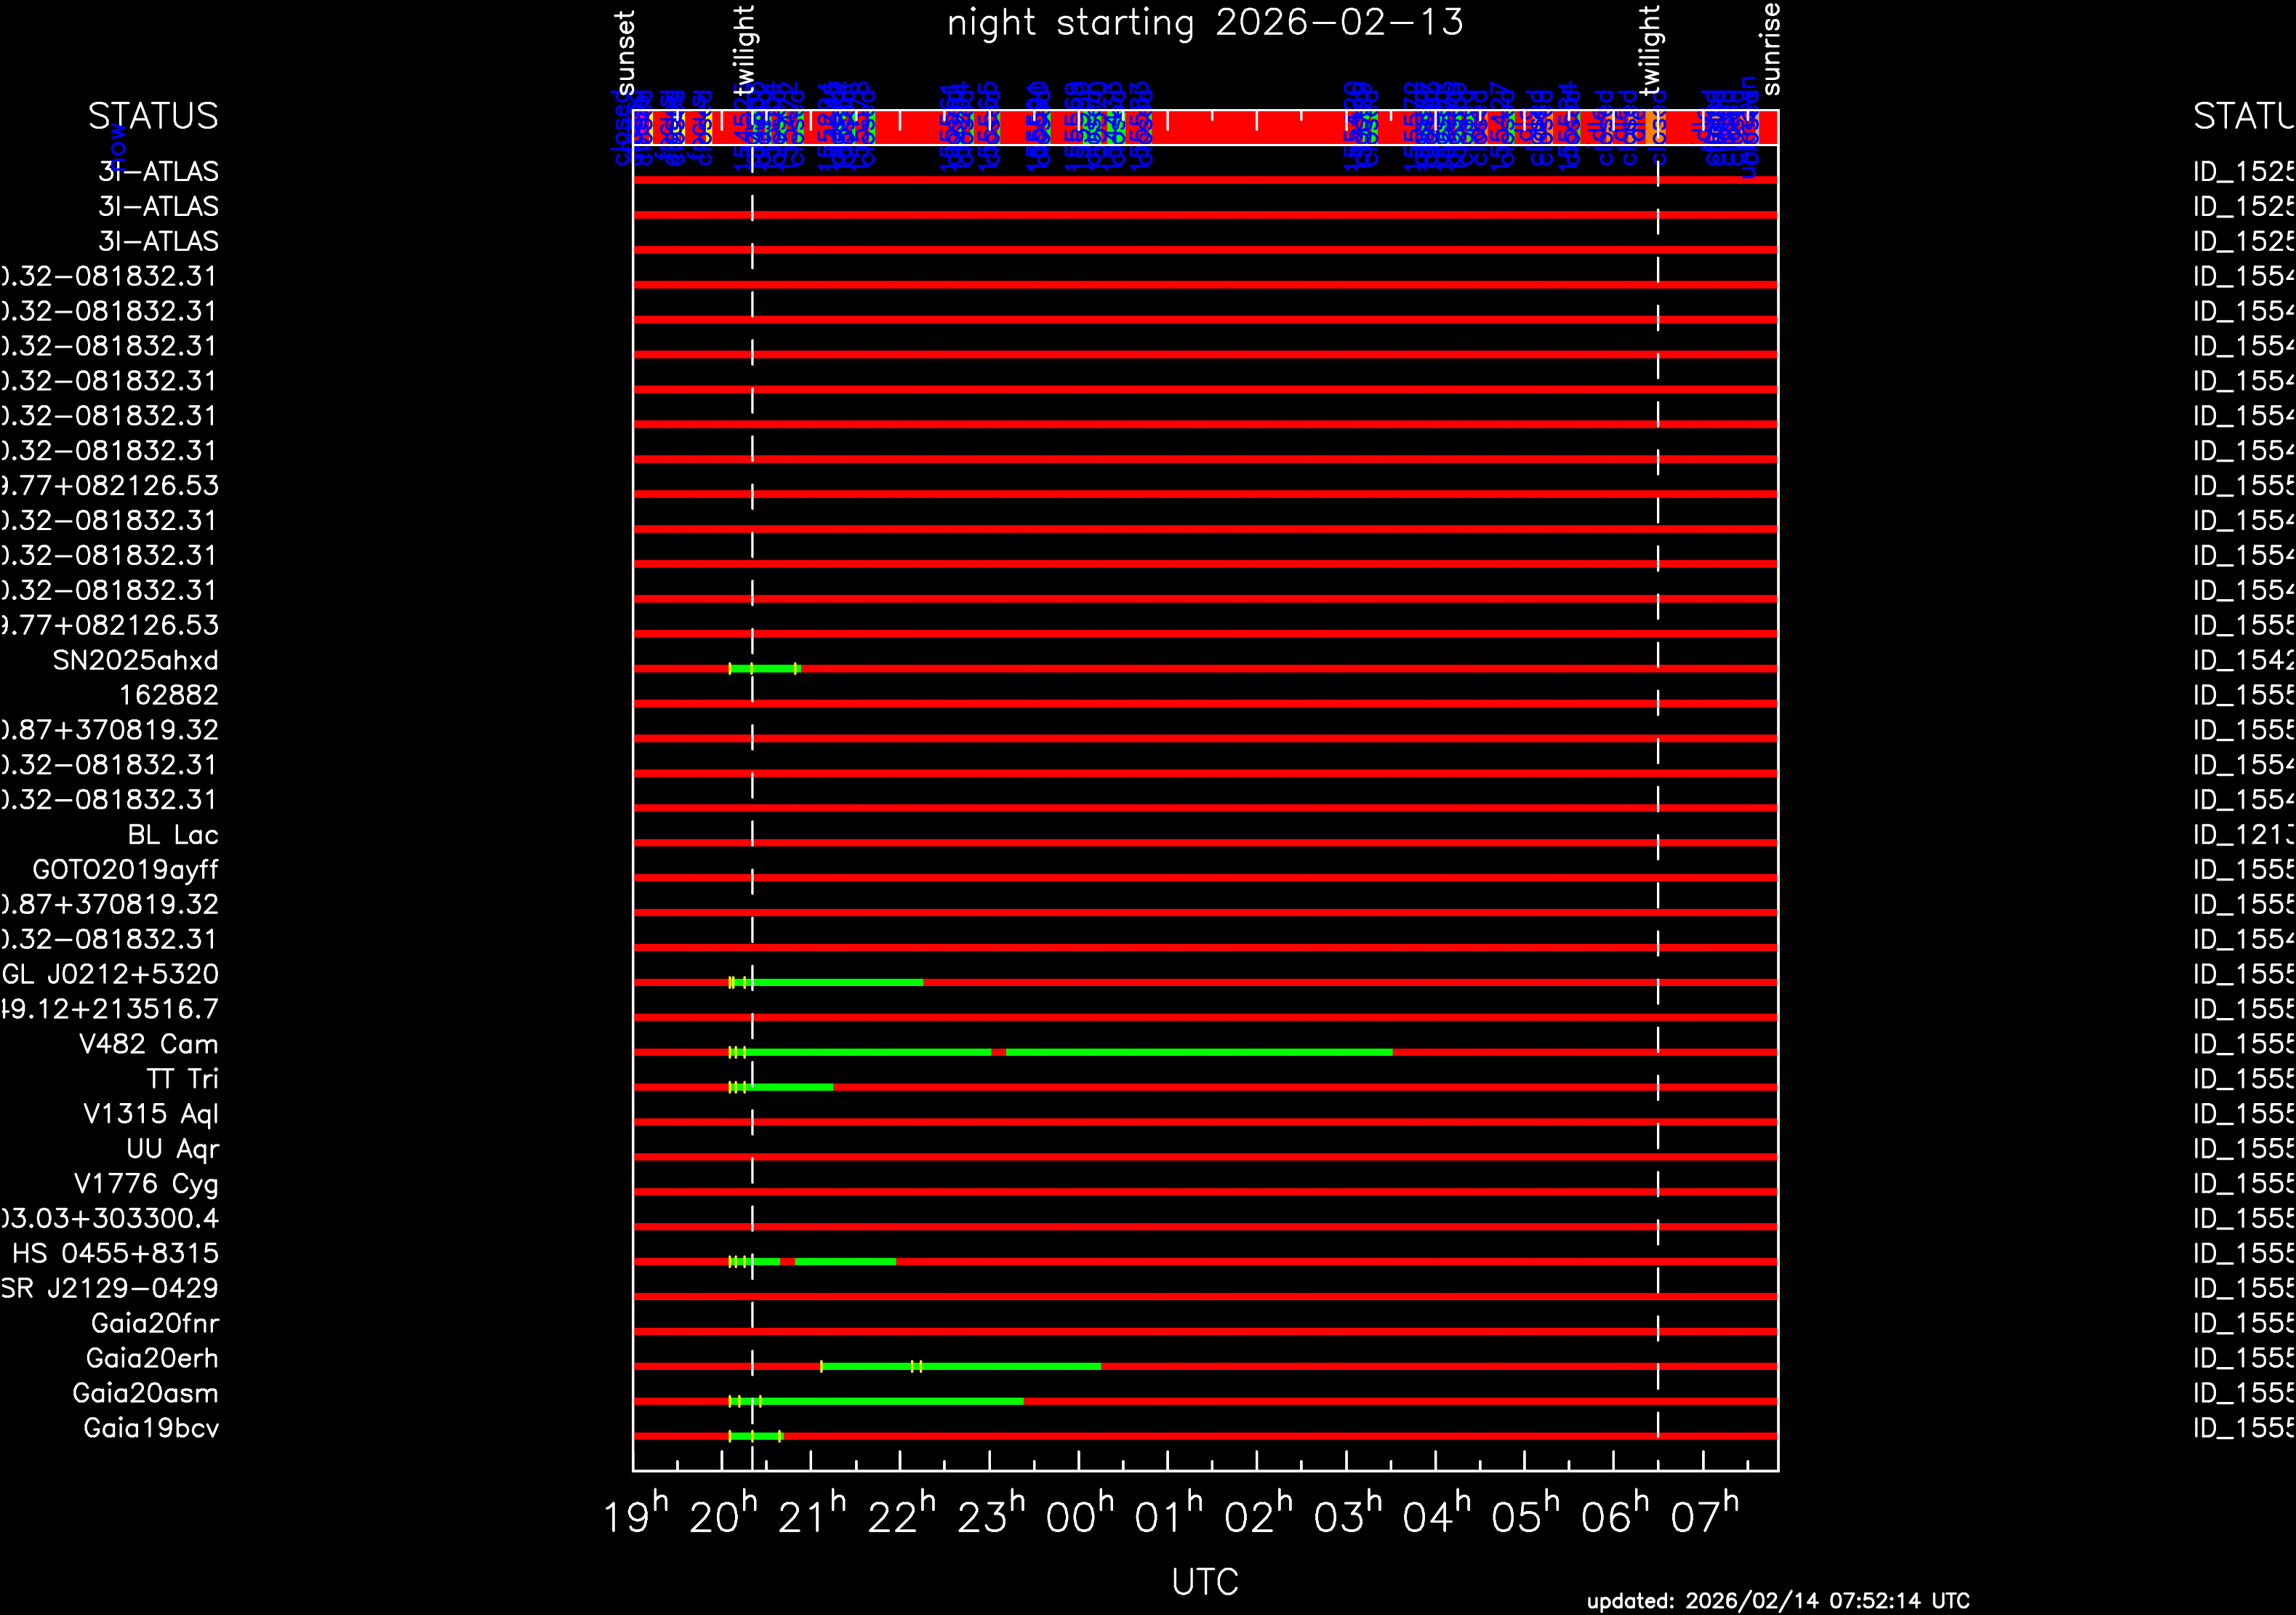
Task: Click the morning twilight label near 06h
Action: [x=1649, y=48]
